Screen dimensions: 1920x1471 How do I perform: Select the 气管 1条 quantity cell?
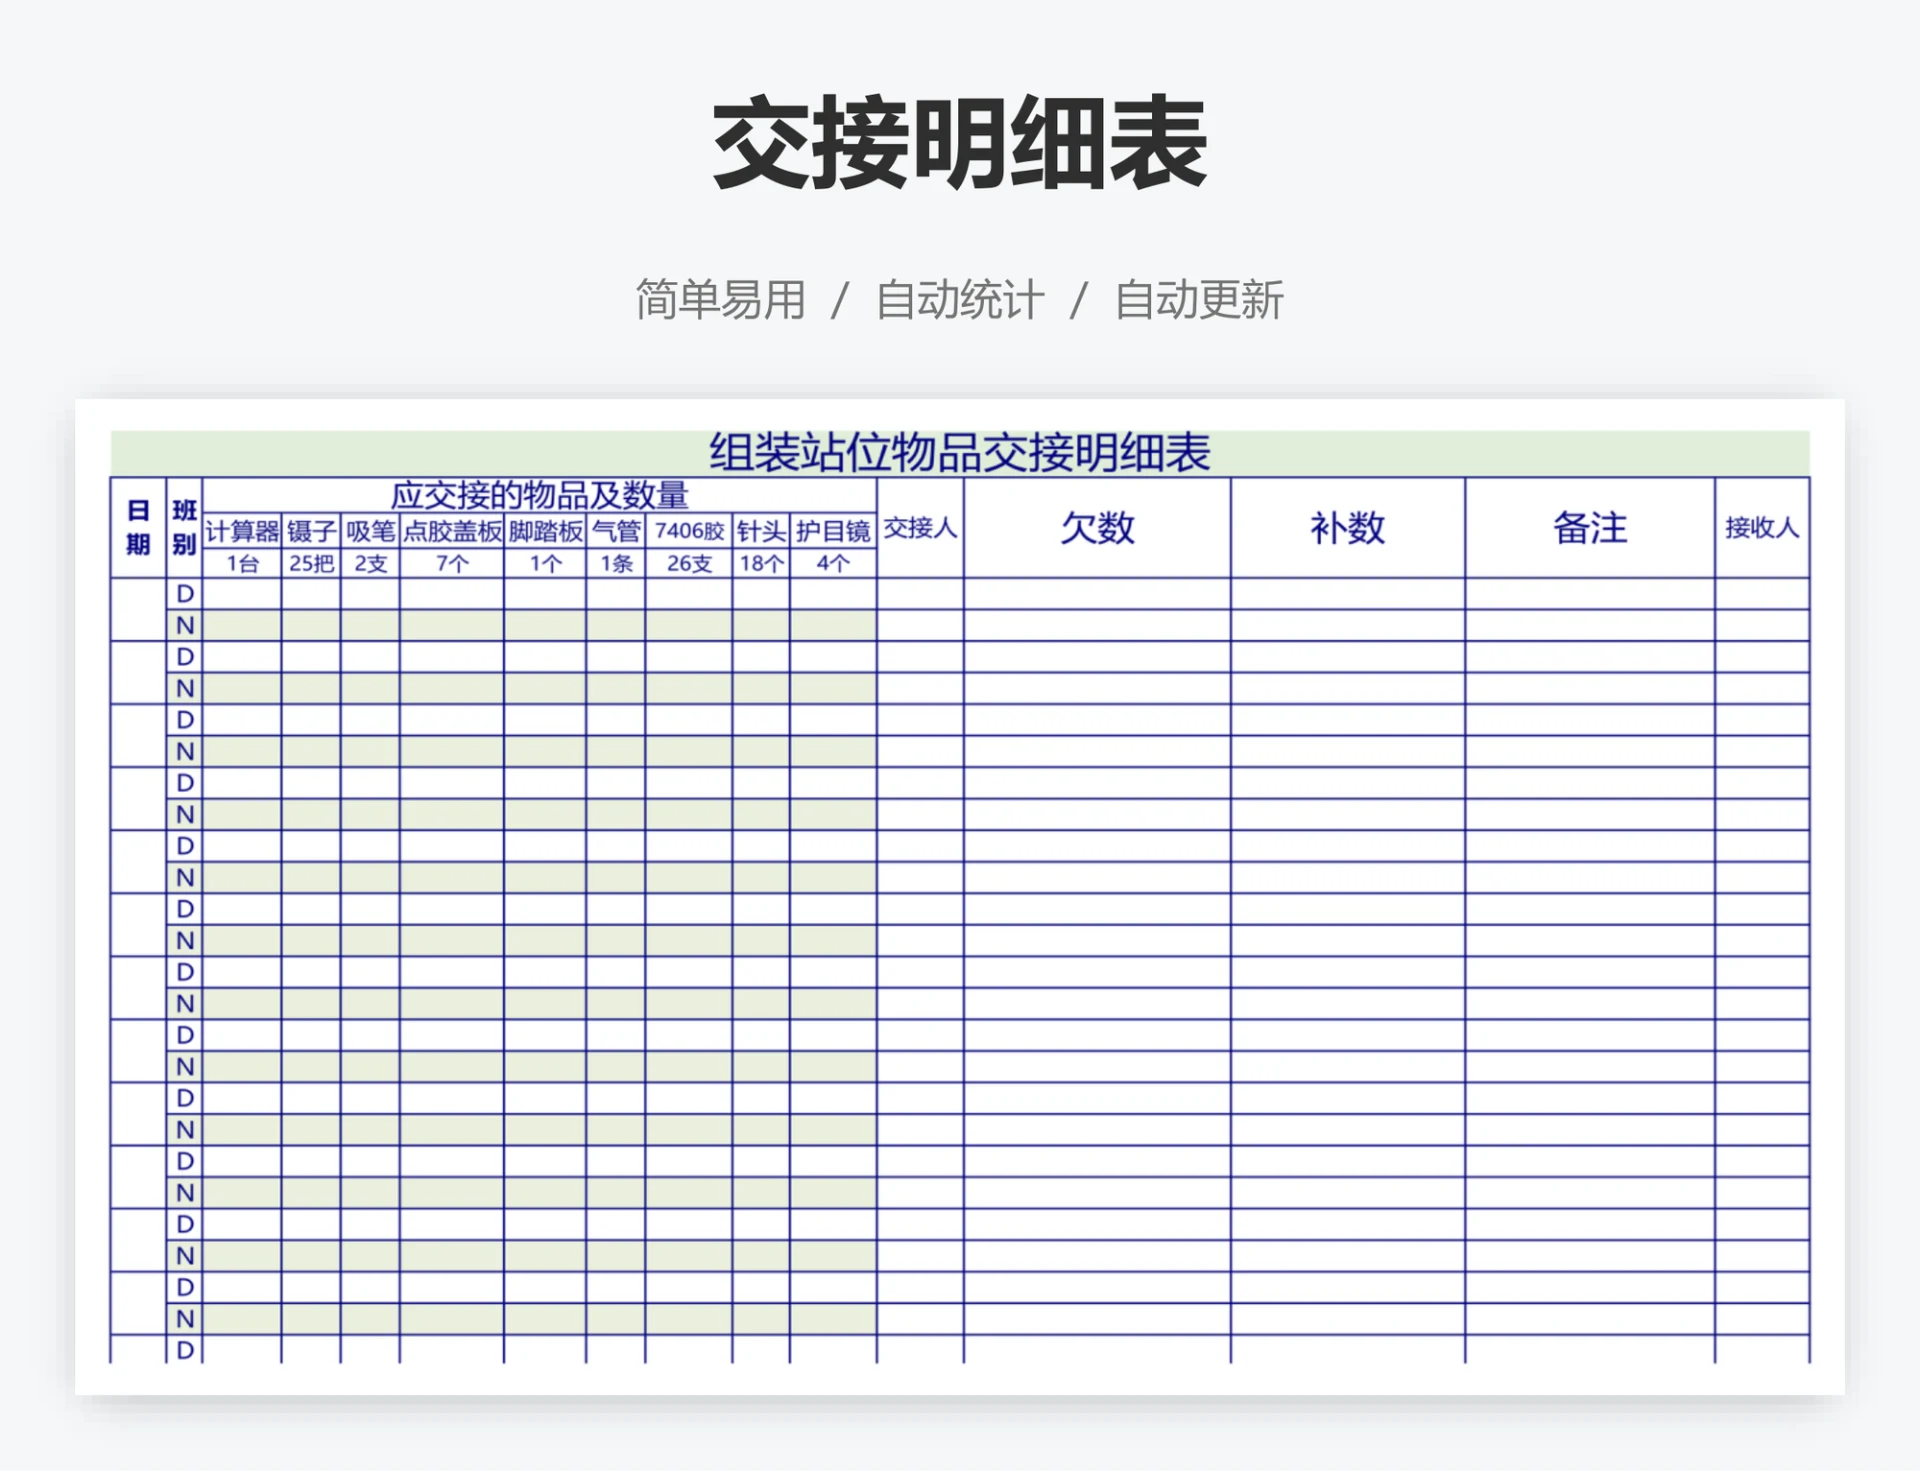click(x=613, y=562)
